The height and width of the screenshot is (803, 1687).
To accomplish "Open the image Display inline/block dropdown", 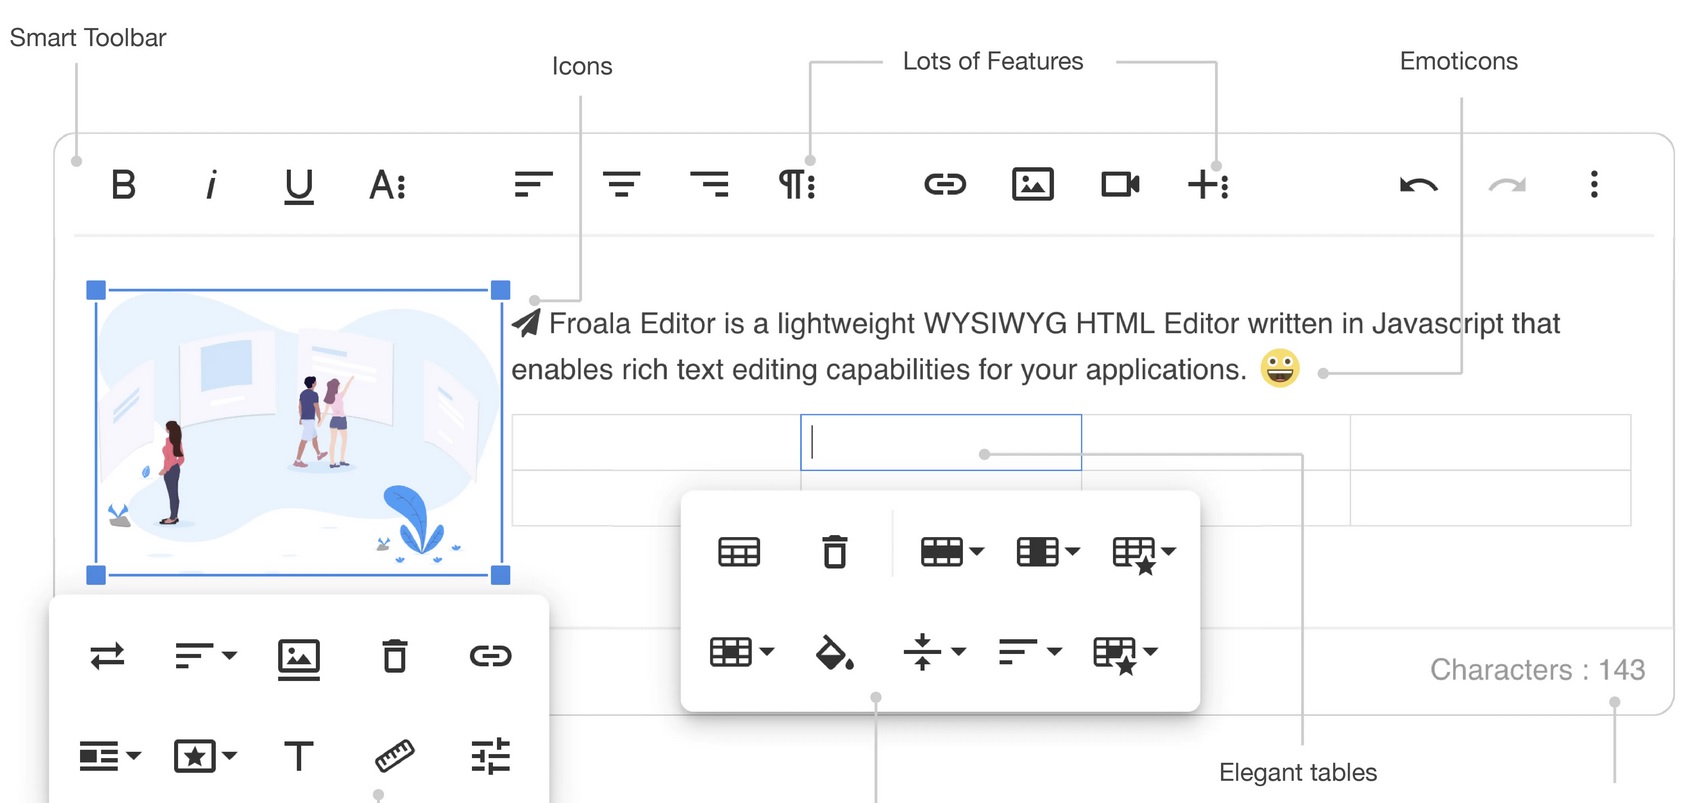I will [x=109, y=756].
